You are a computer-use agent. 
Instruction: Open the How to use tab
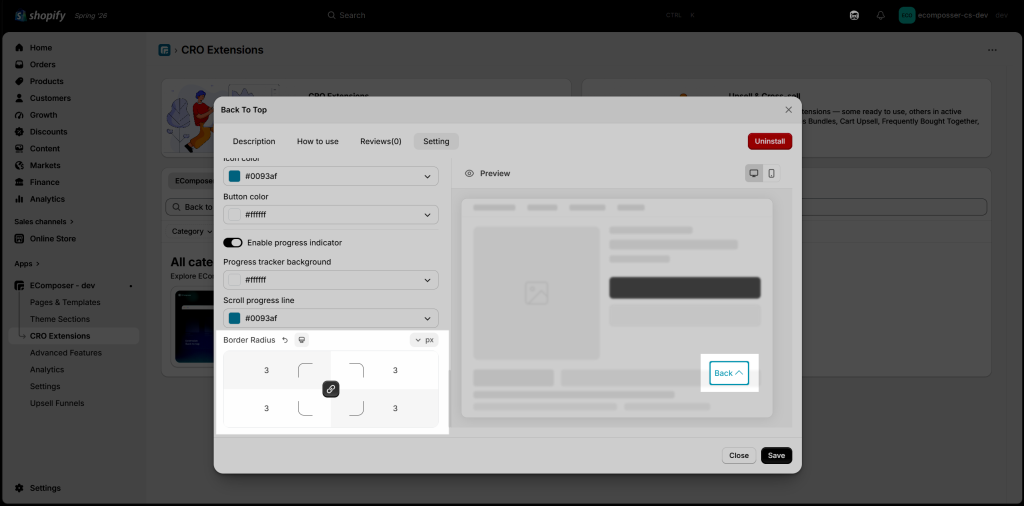[317, 141]
